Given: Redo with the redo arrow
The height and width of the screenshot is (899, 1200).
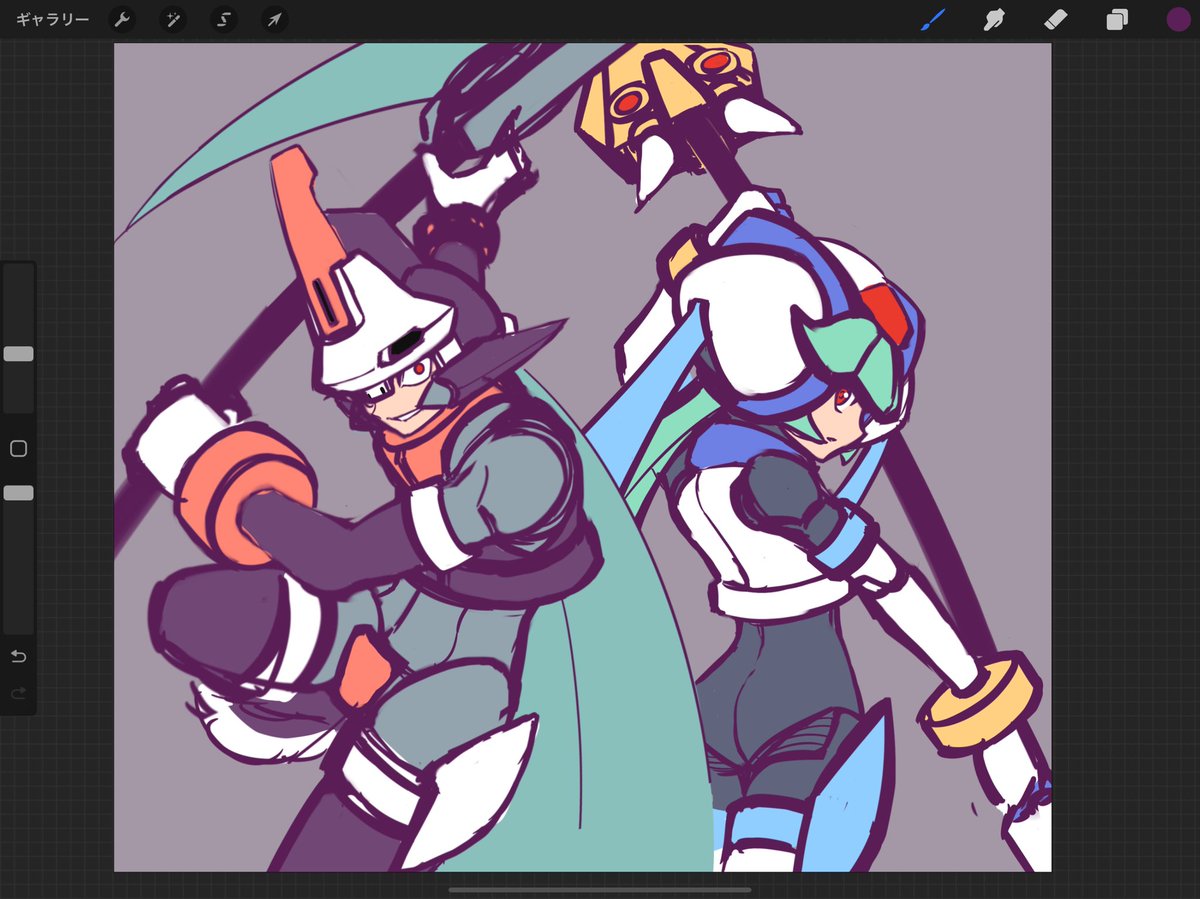Looking at the screenshot, I should tap(18, 693).
